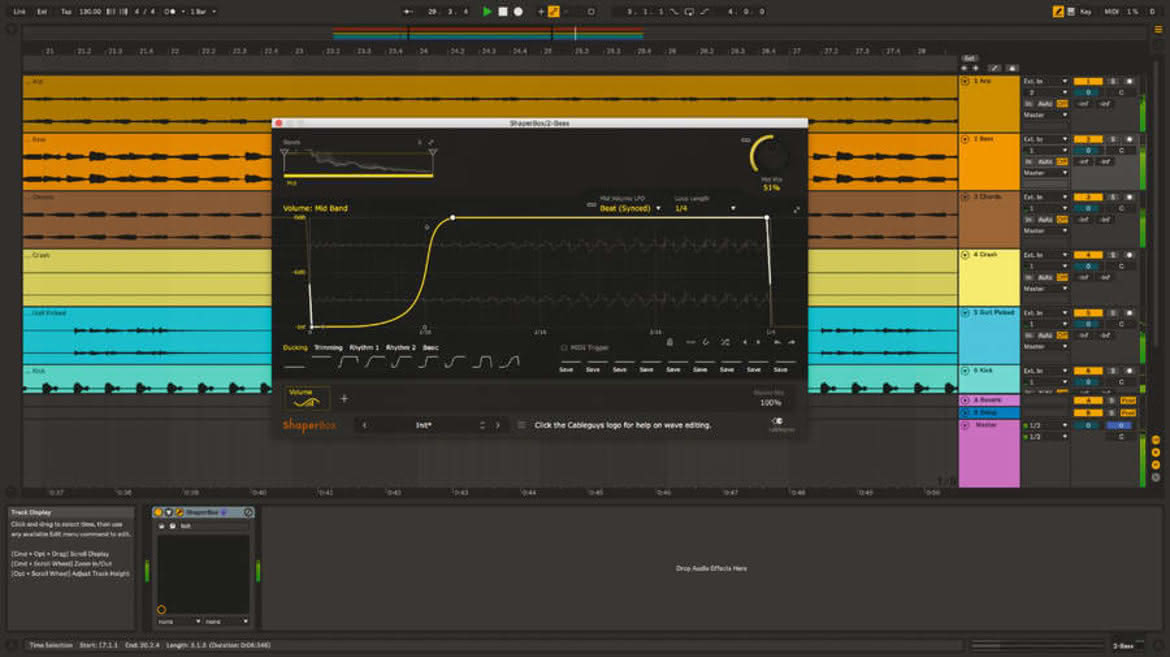The height and width of the screenshot is (657, 1170).
Task: Start playback with the green Play button
Action: pos(487,11)
